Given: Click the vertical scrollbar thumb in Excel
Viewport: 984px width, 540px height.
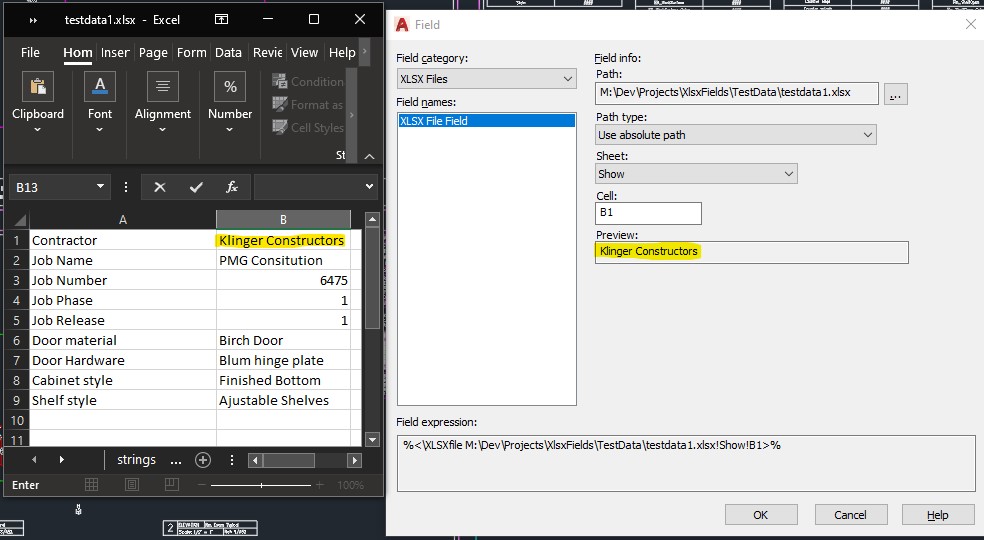Looking at the screenshot, I should pos(372,278).
